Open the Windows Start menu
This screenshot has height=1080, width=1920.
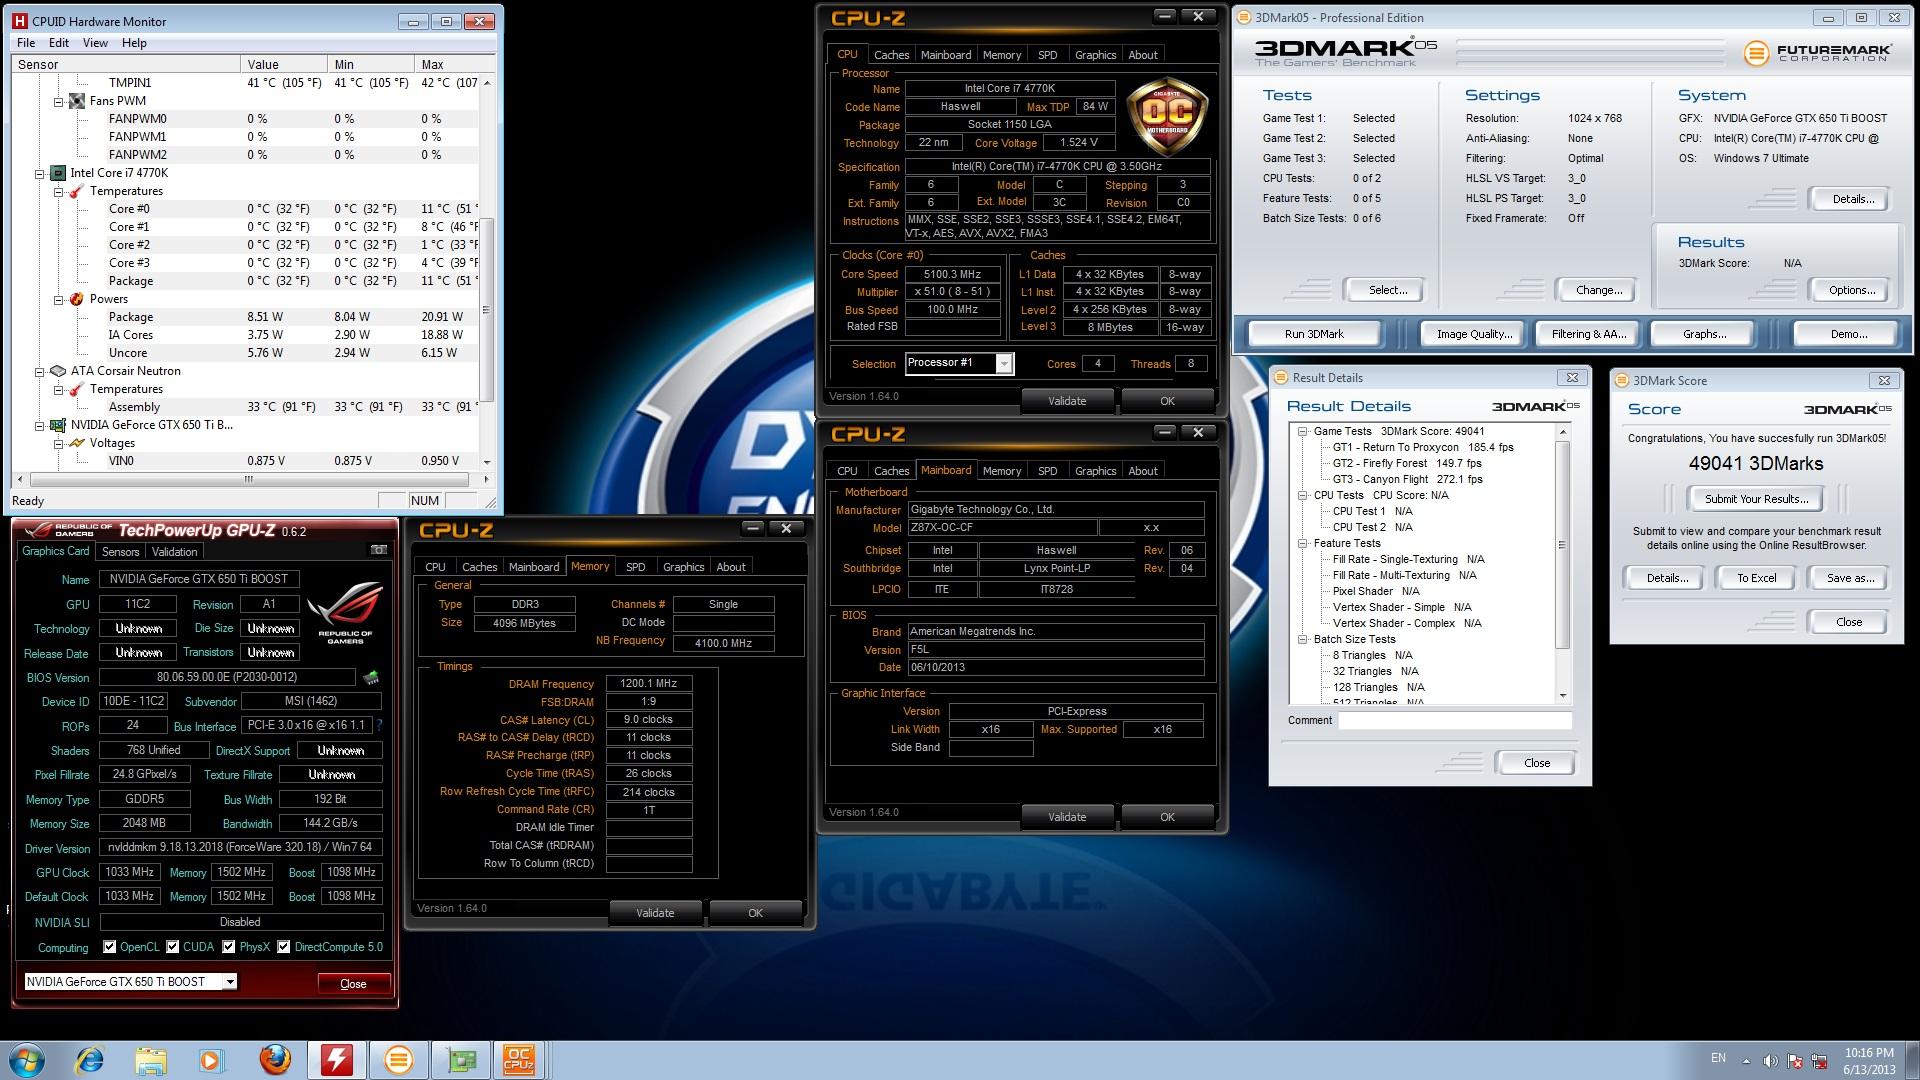click(x=26, y=1060)
